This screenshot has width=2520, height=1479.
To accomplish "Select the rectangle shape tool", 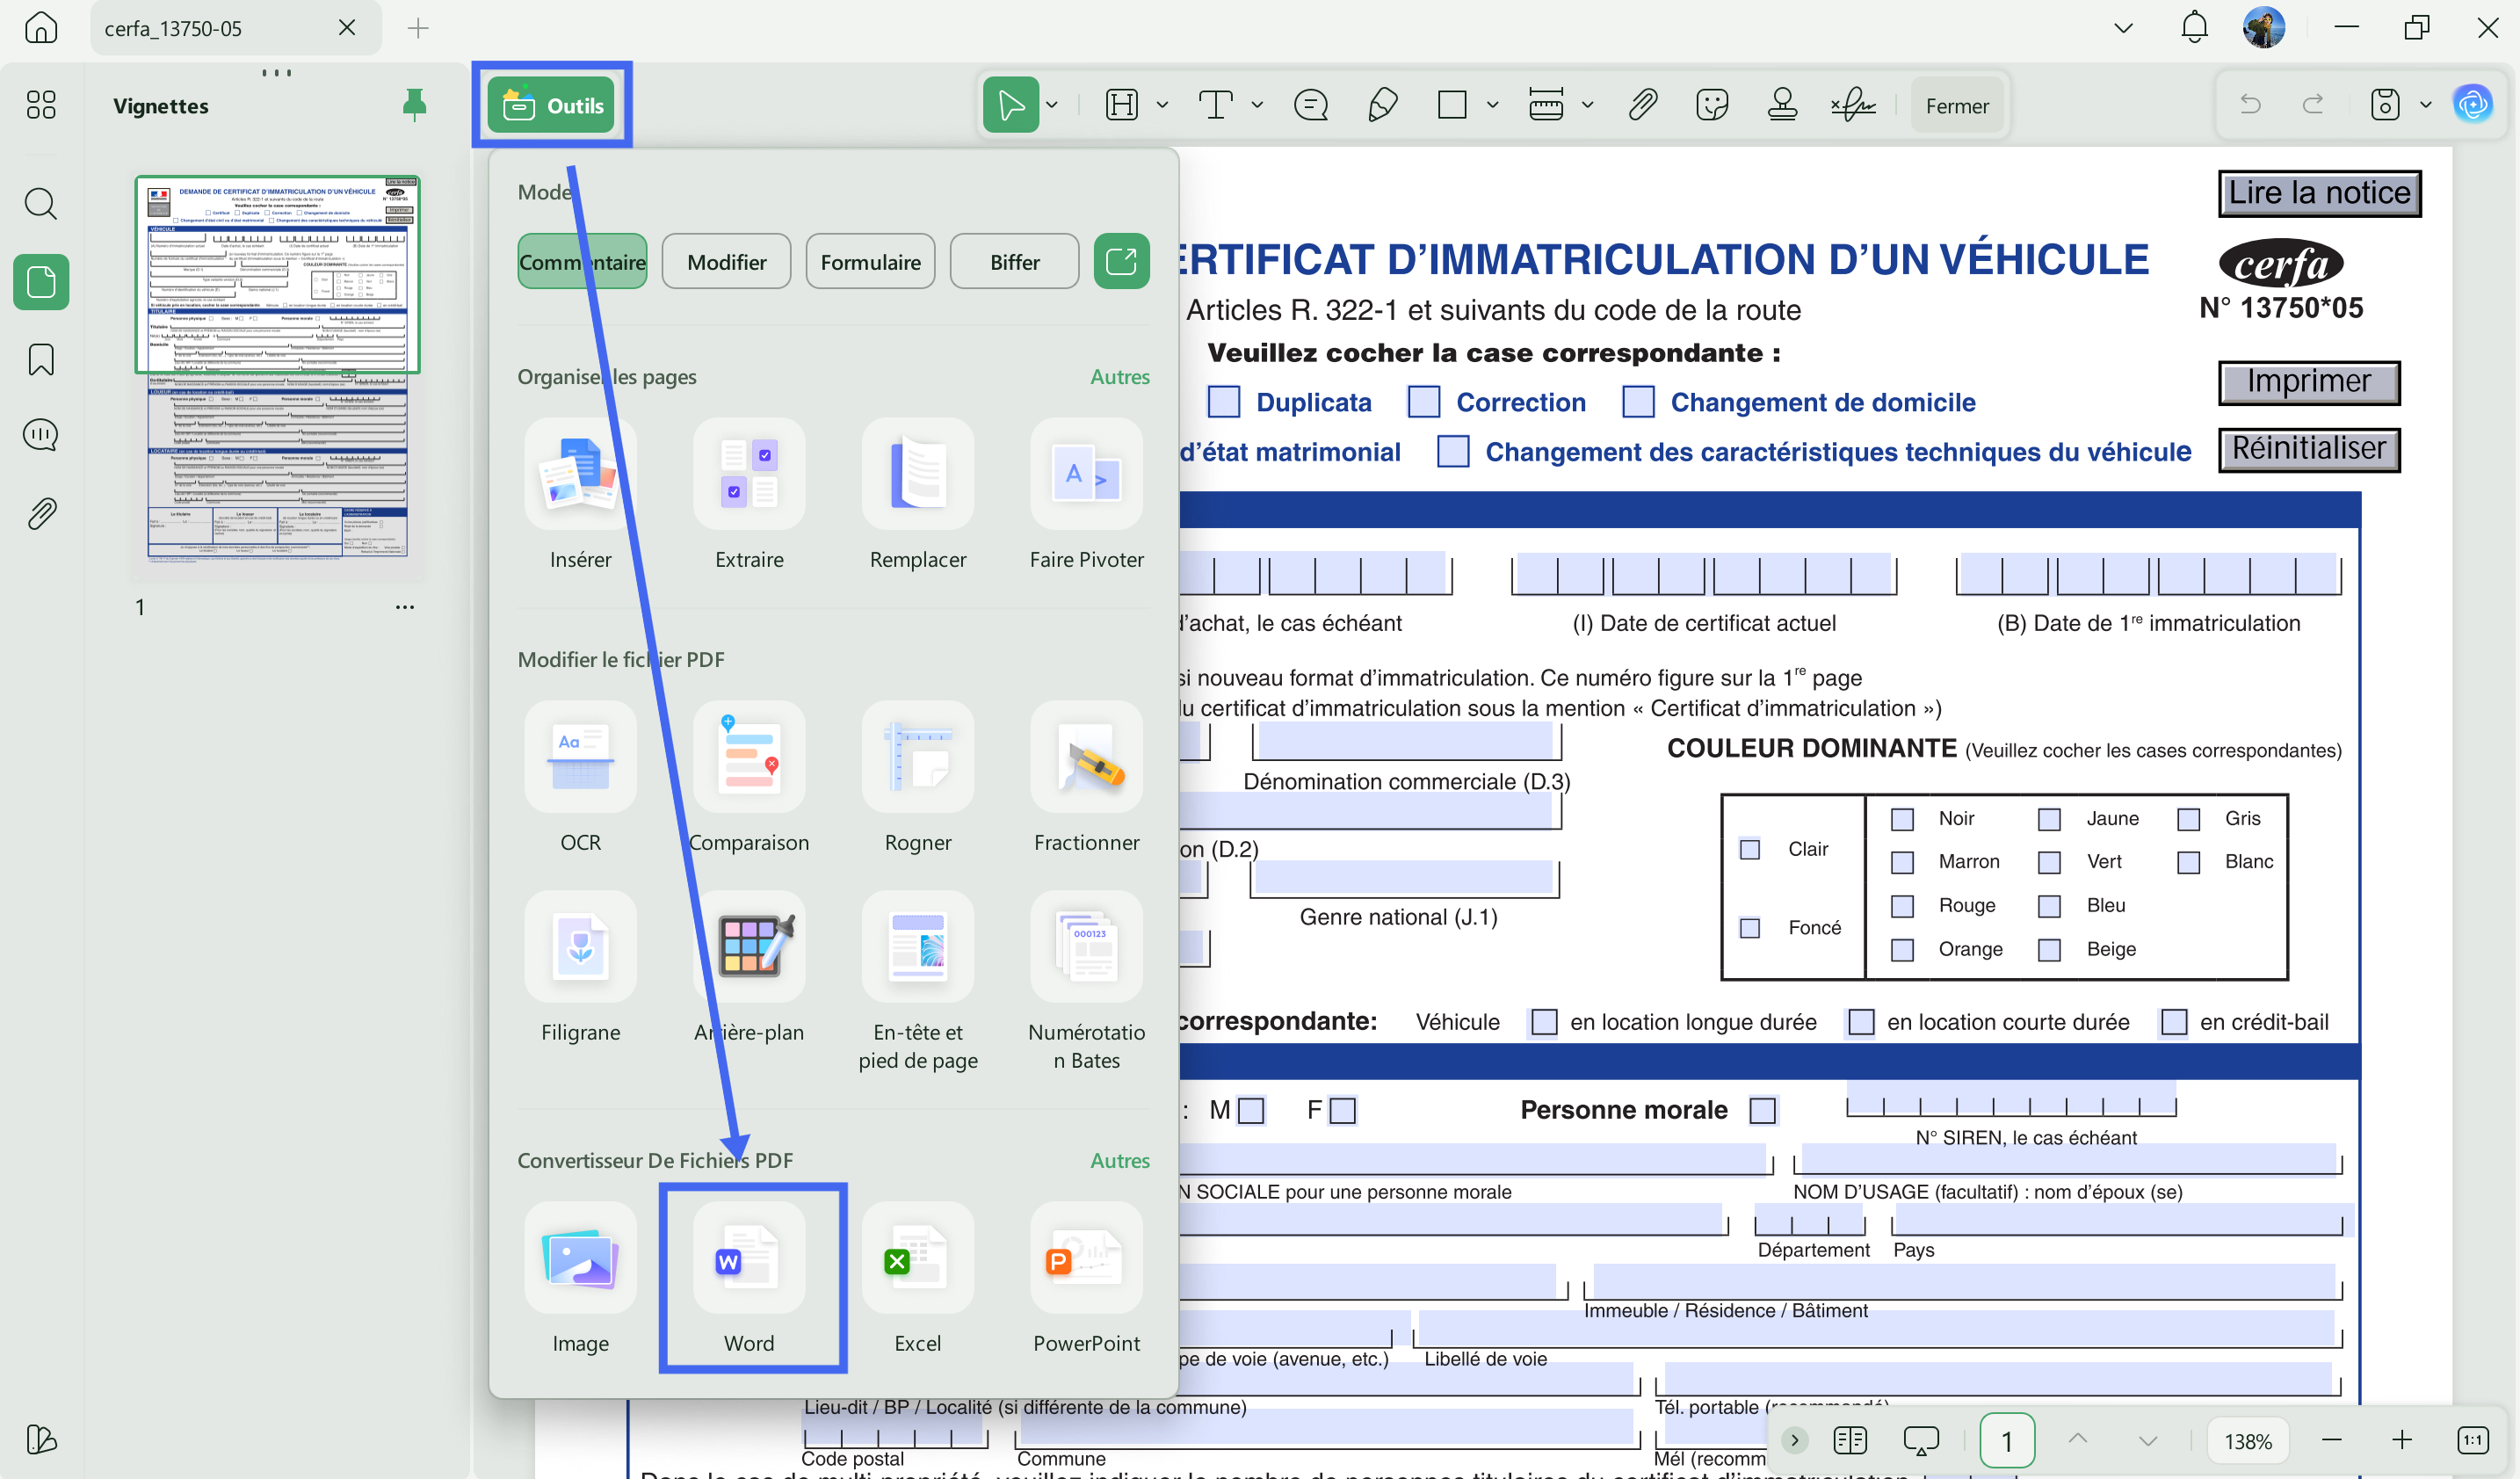I will click(x=1451, y=105).
